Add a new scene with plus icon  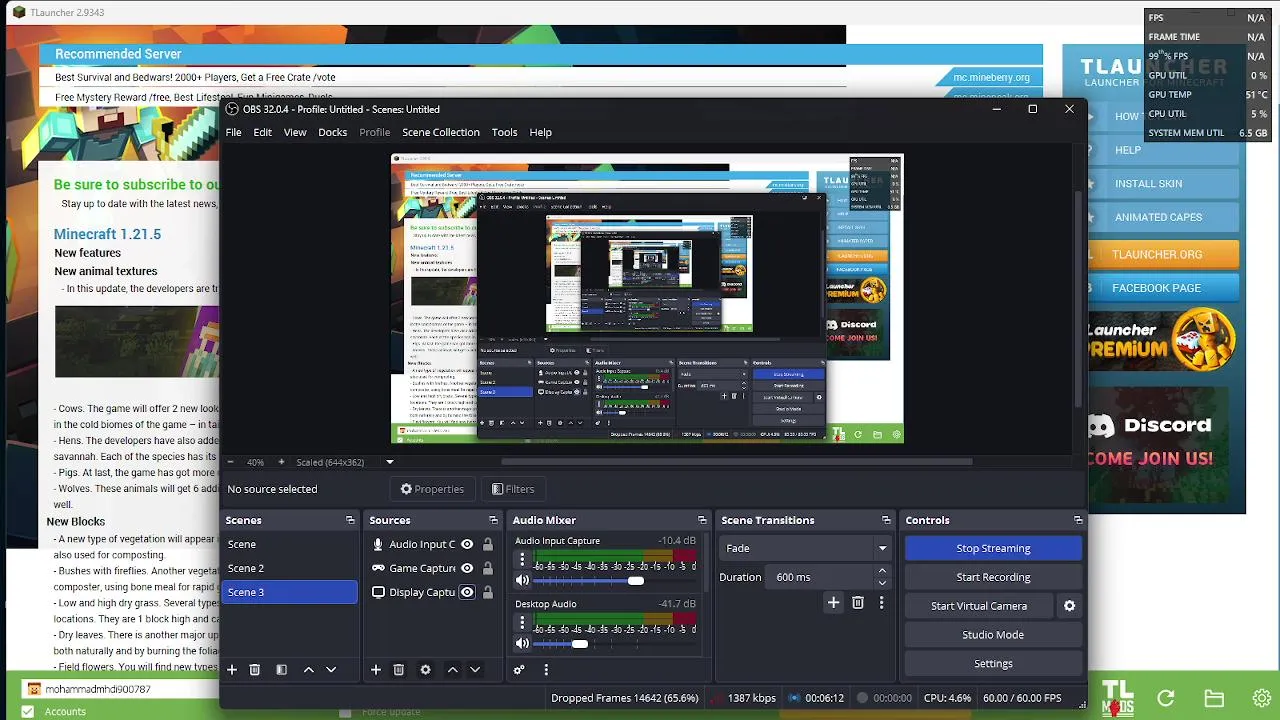tap(232, 670)
